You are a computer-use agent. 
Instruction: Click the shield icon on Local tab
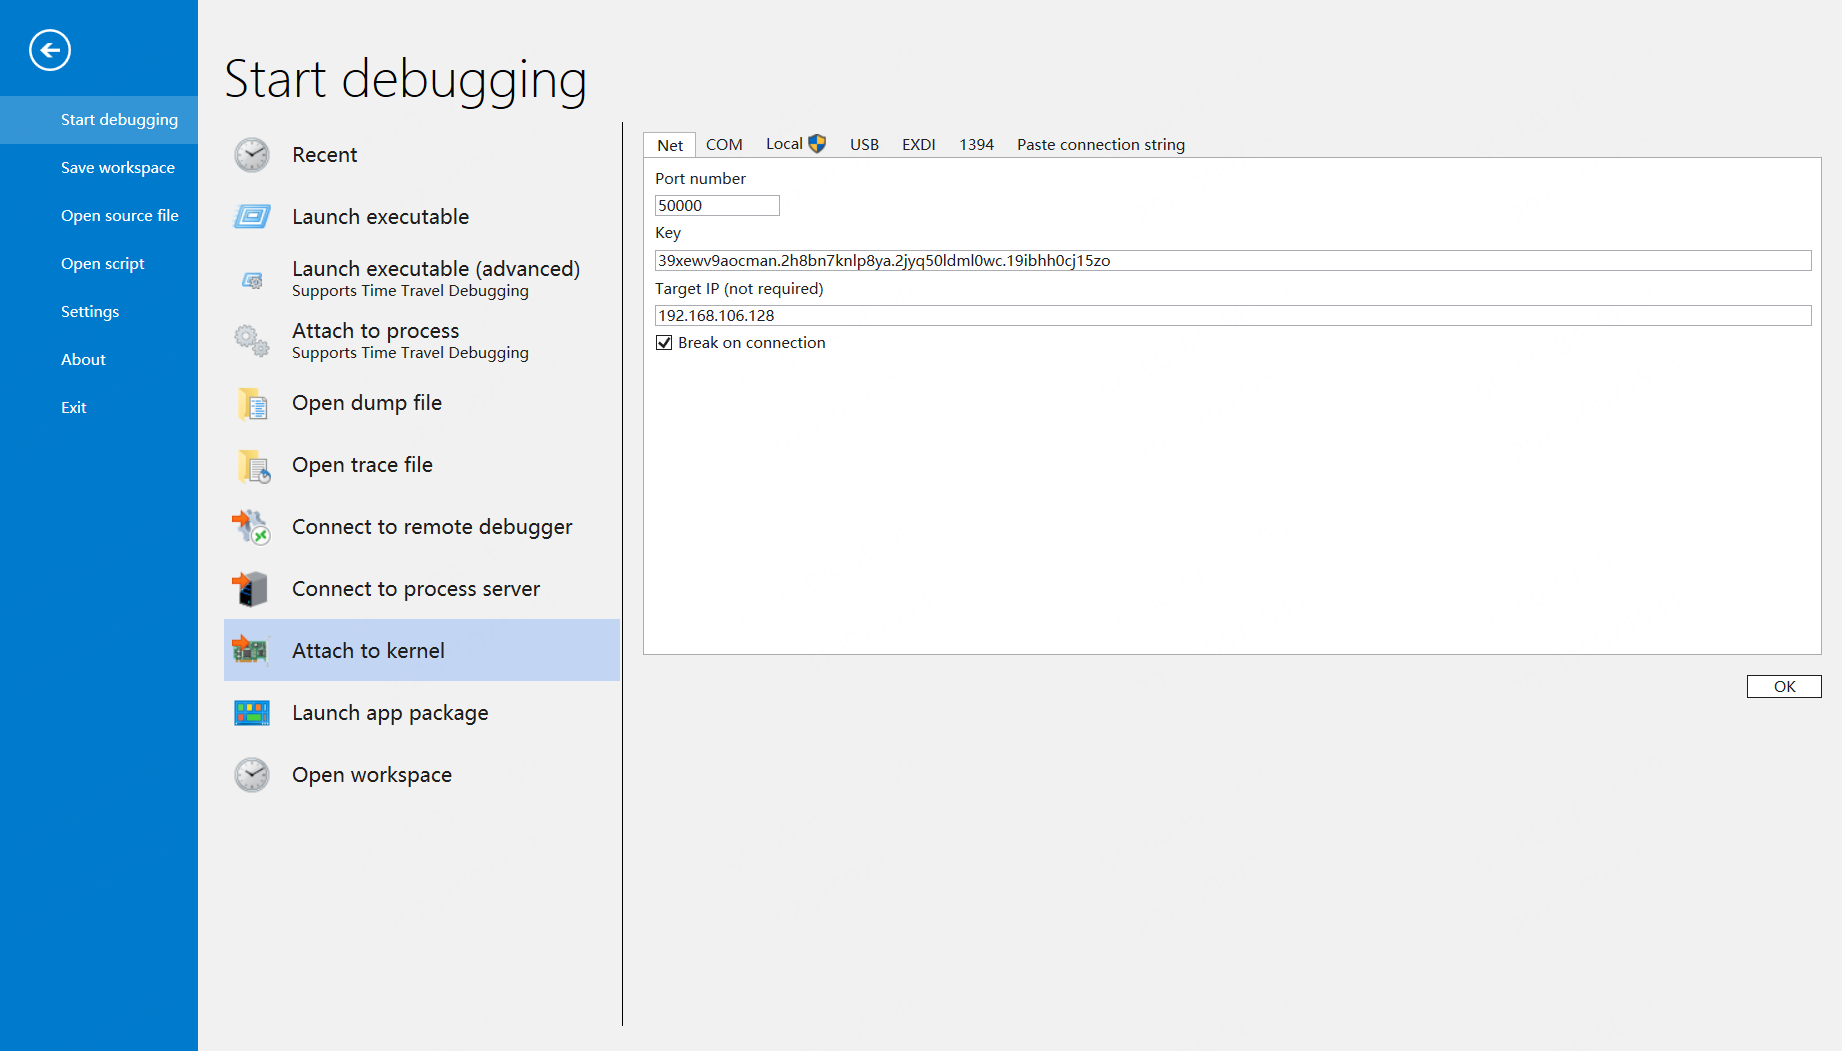(x=817, y=144)
